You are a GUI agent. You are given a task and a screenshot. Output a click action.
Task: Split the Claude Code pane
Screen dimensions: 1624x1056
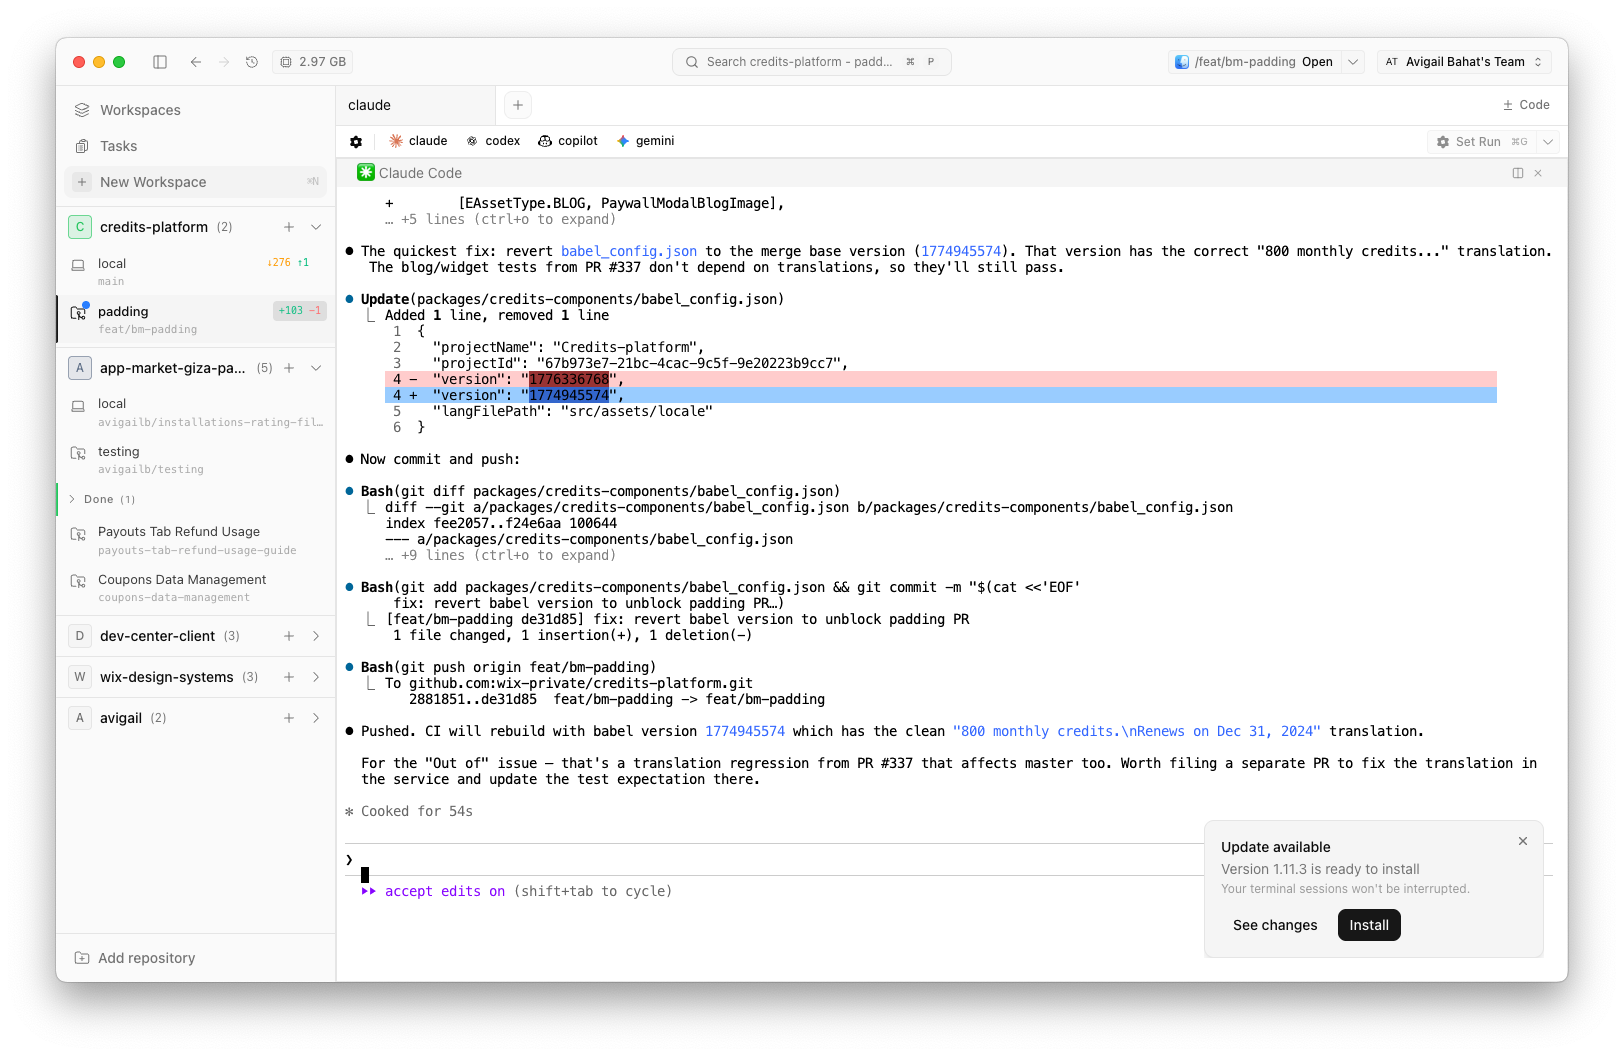(1518, 173)
